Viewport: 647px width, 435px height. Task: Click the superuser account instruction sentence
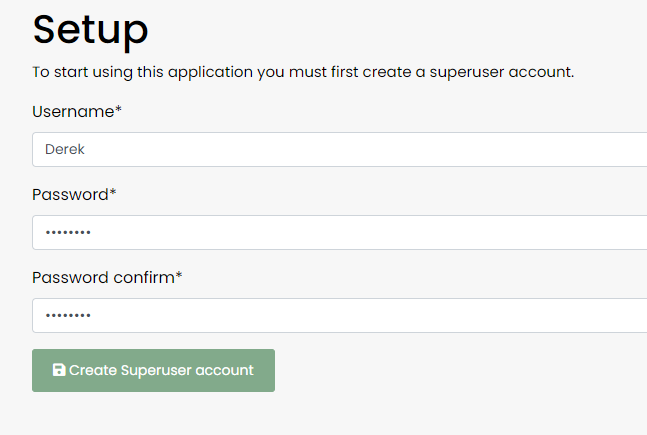pyautogui.click(x=303, y=73)
